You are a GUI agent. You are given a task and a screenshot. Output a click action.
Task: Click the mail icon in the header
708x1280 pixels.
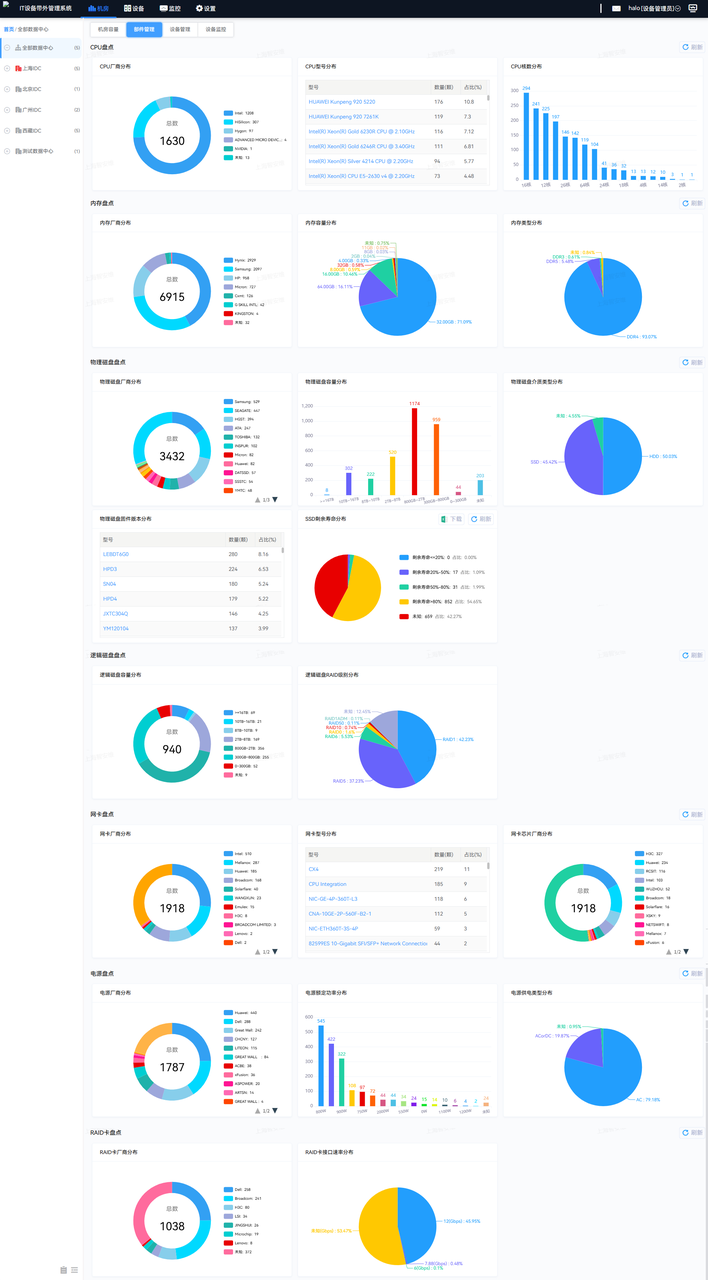(x=616, y=8)
